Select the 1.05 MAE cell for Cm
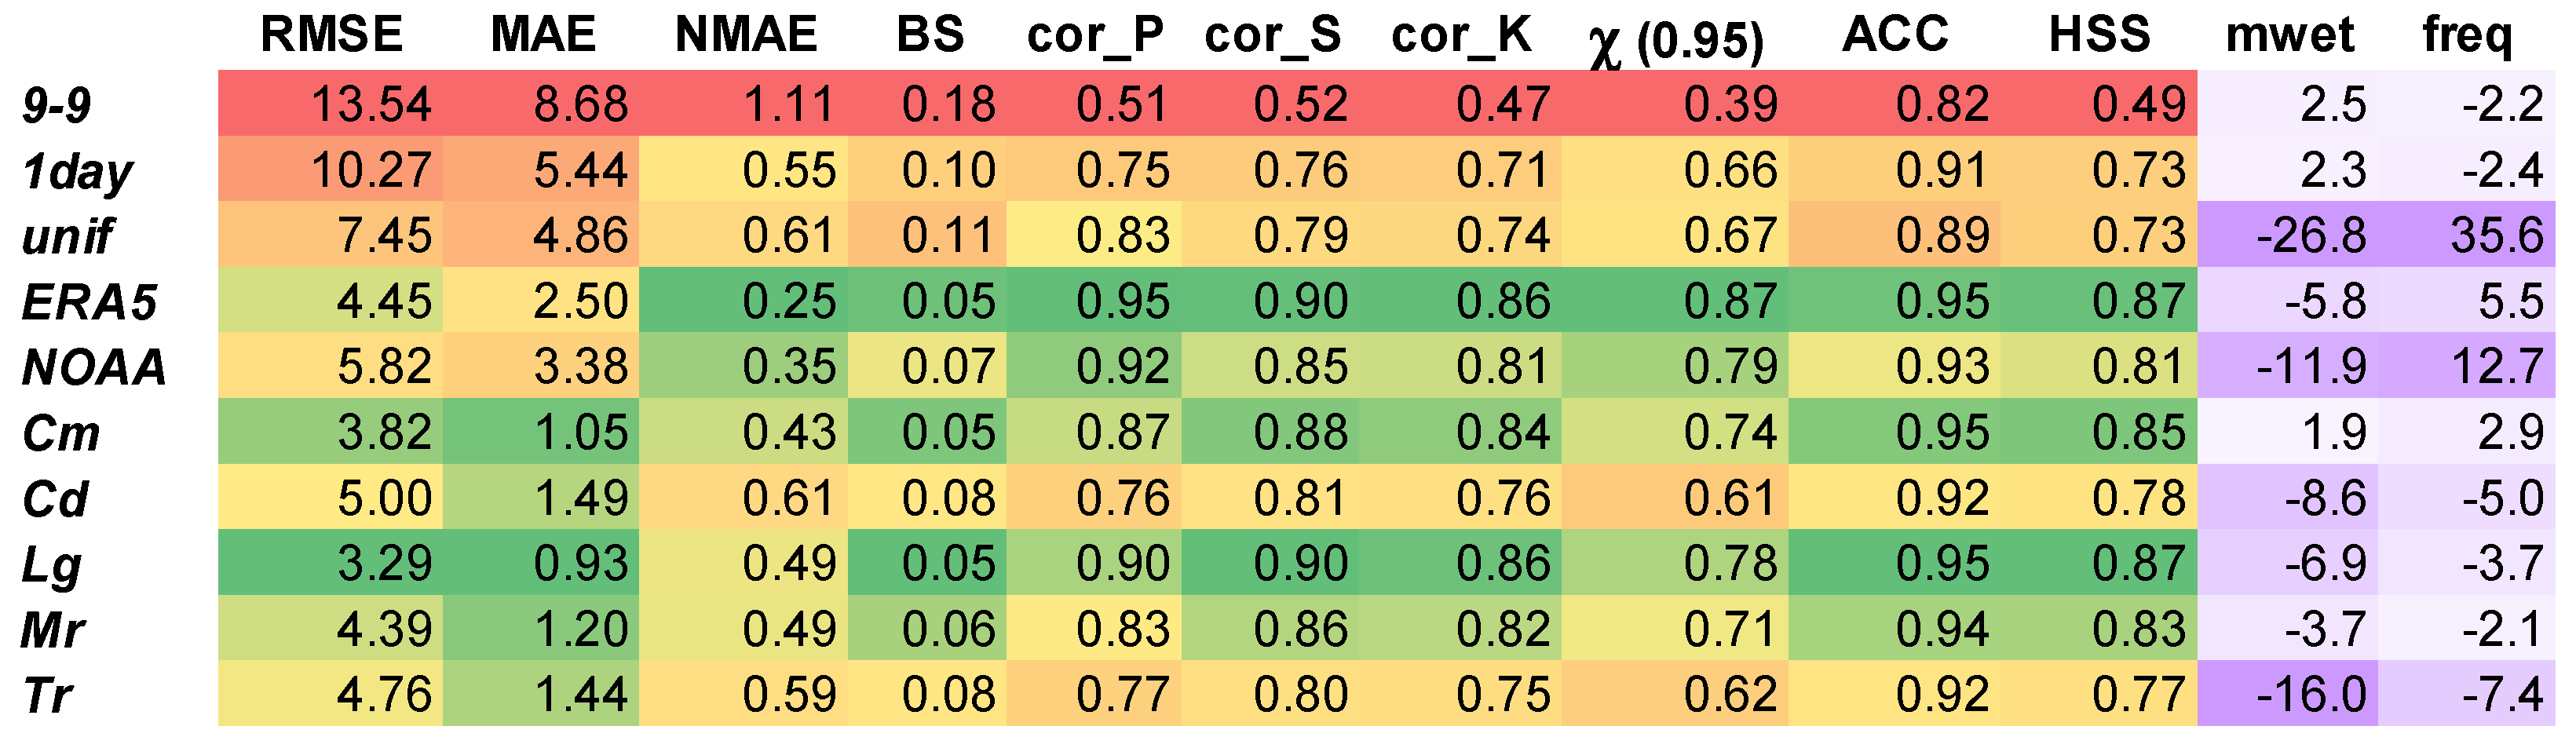This screenshot has width=2576, height=748. point(580,433)
